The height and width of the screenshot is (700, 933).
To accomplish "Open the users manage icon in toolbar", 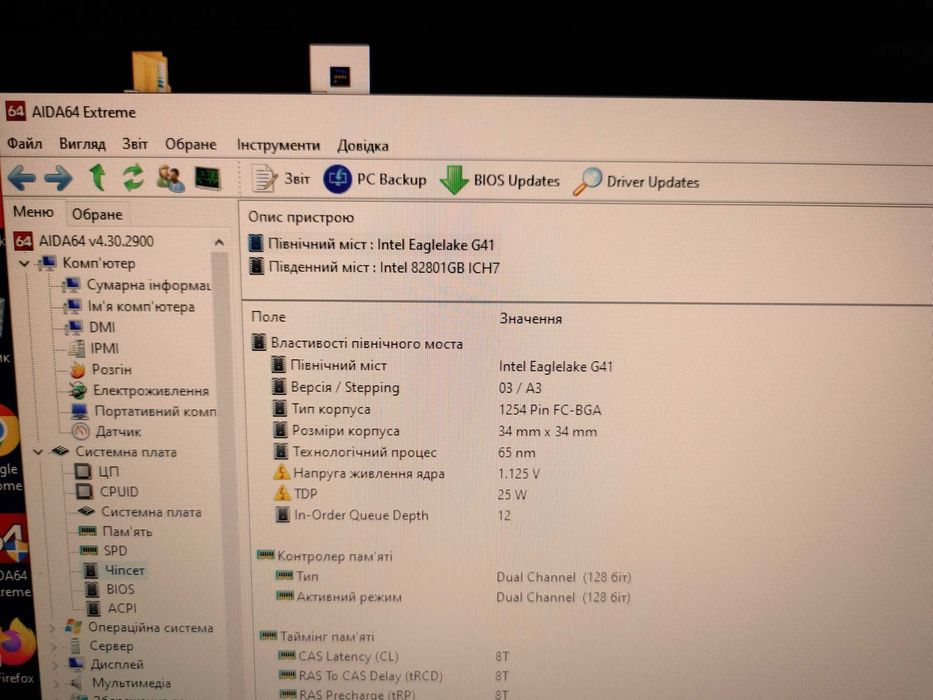I will pyautogui.click(x=170, y=179).
